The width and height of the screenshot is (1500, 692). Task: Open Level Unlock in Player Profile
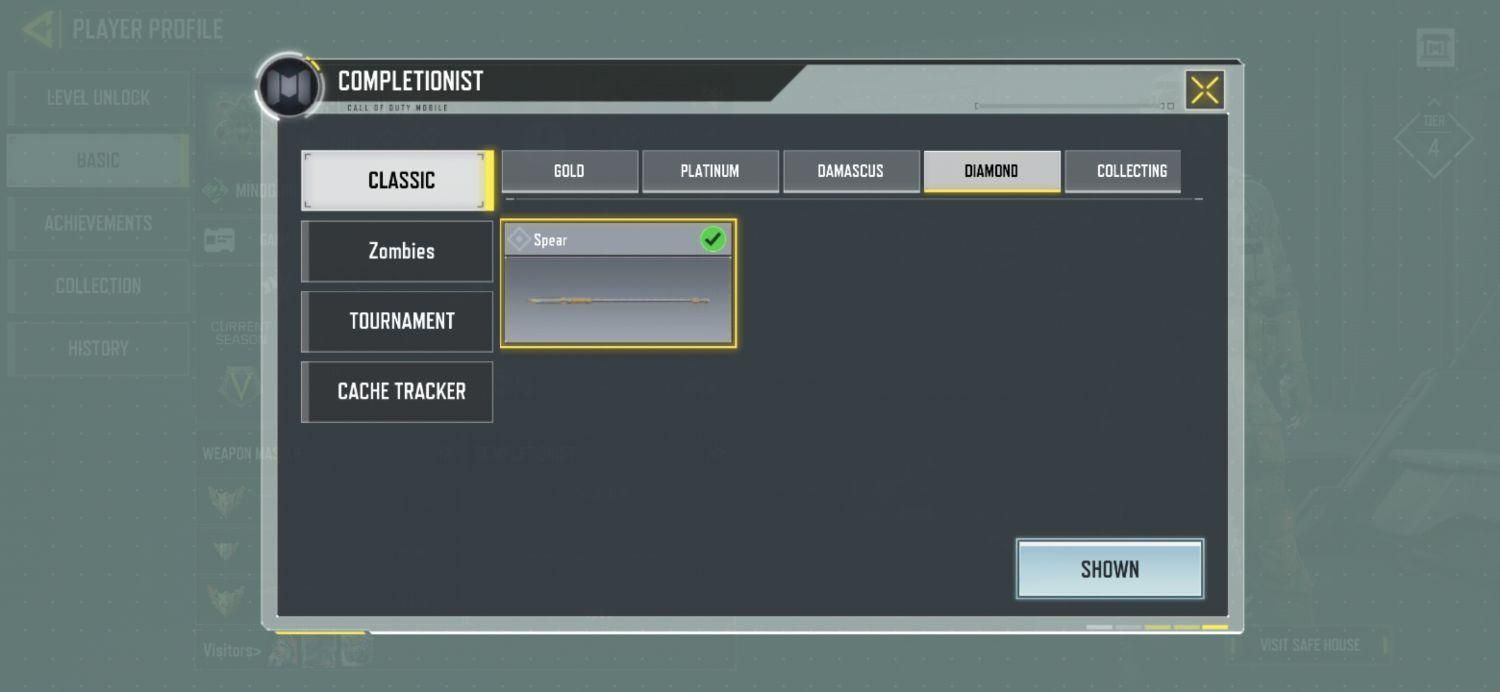[x=98, y=98]
